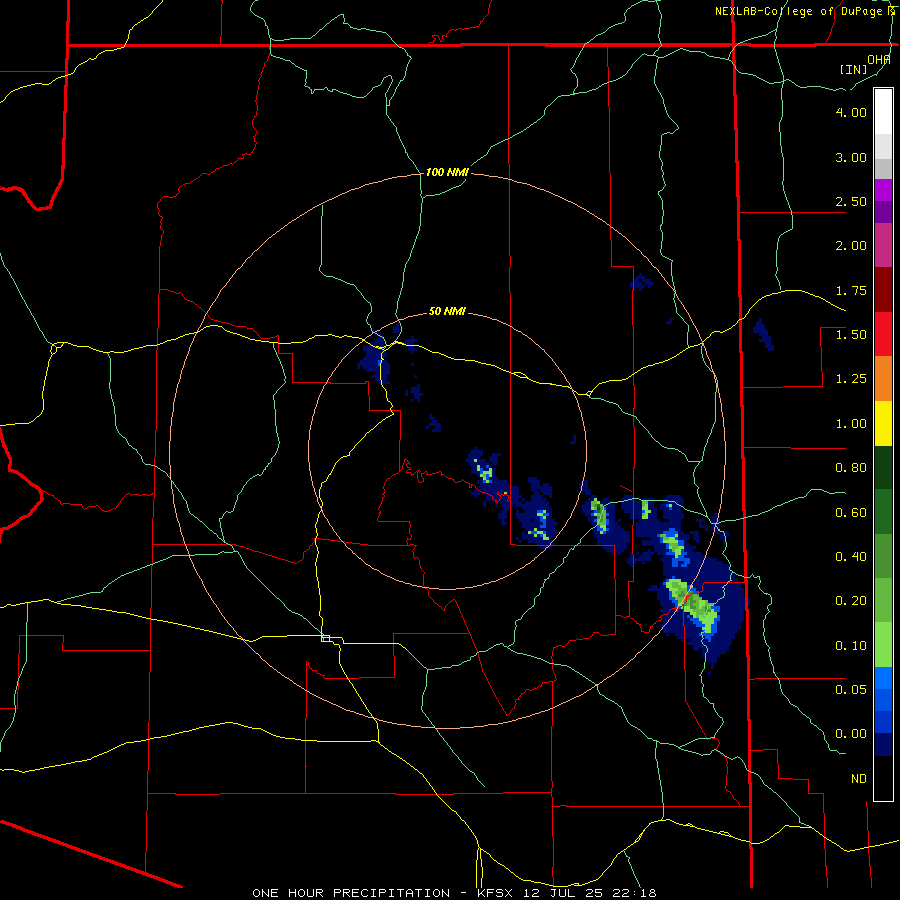The width and height of the screenshot is (900, 900).
Task: Click the '0.40' legend value
Action: (851, 557)
